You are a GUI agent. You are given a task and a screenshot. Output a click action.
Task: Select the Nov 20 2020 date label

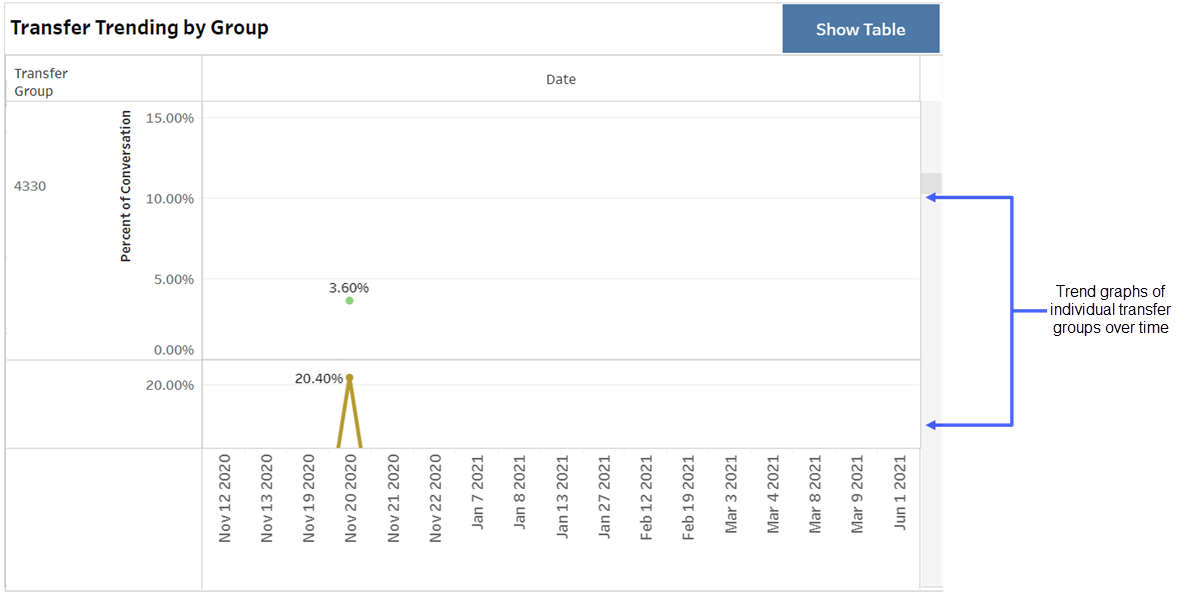351,500
